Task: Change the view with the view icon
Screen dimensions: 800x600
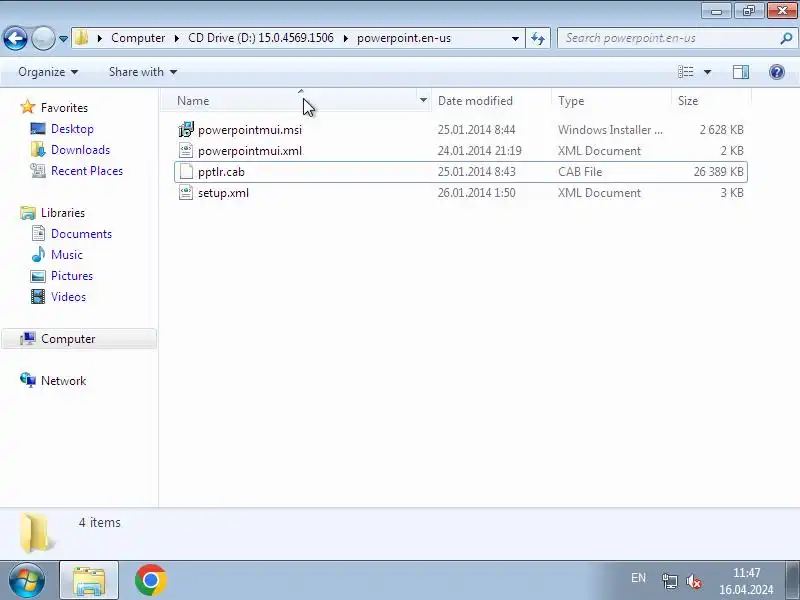Action: 685,72
